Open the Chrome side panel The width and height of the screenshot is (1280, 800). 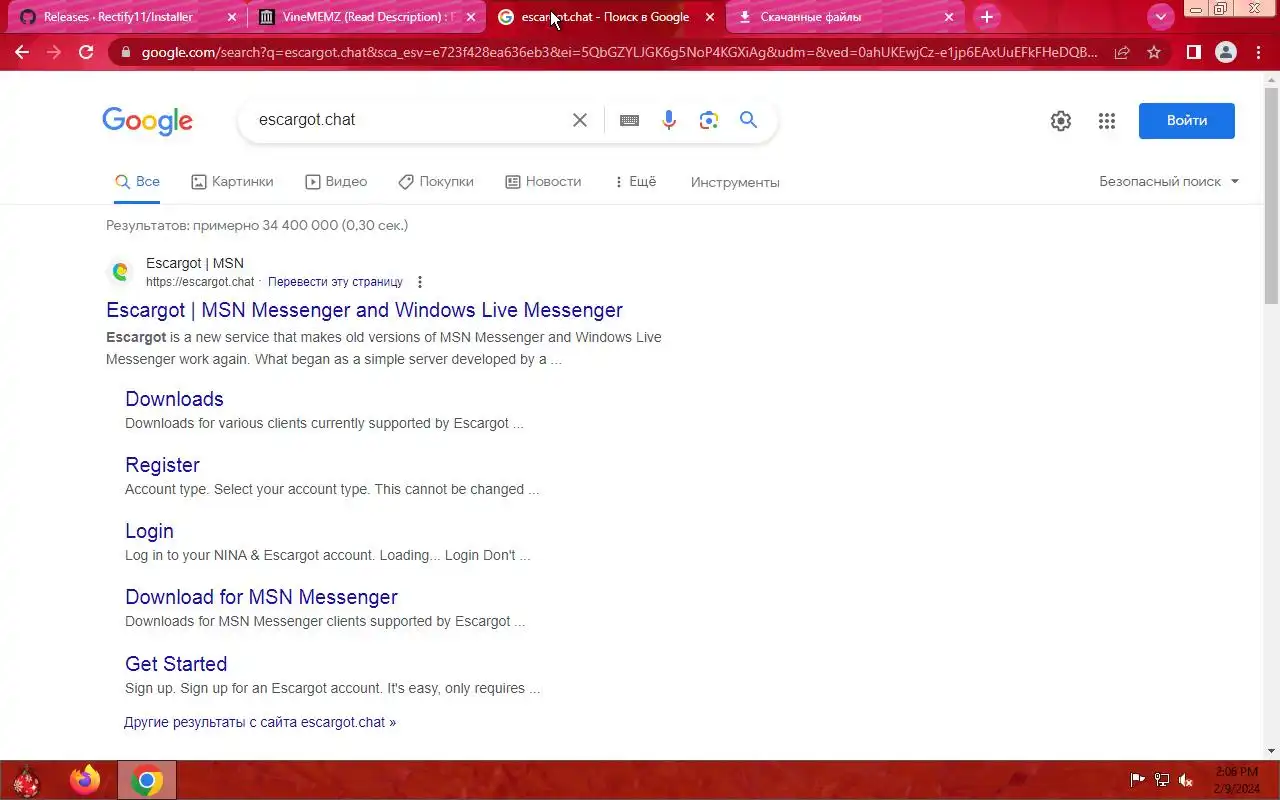click(x=1193, y=52)
